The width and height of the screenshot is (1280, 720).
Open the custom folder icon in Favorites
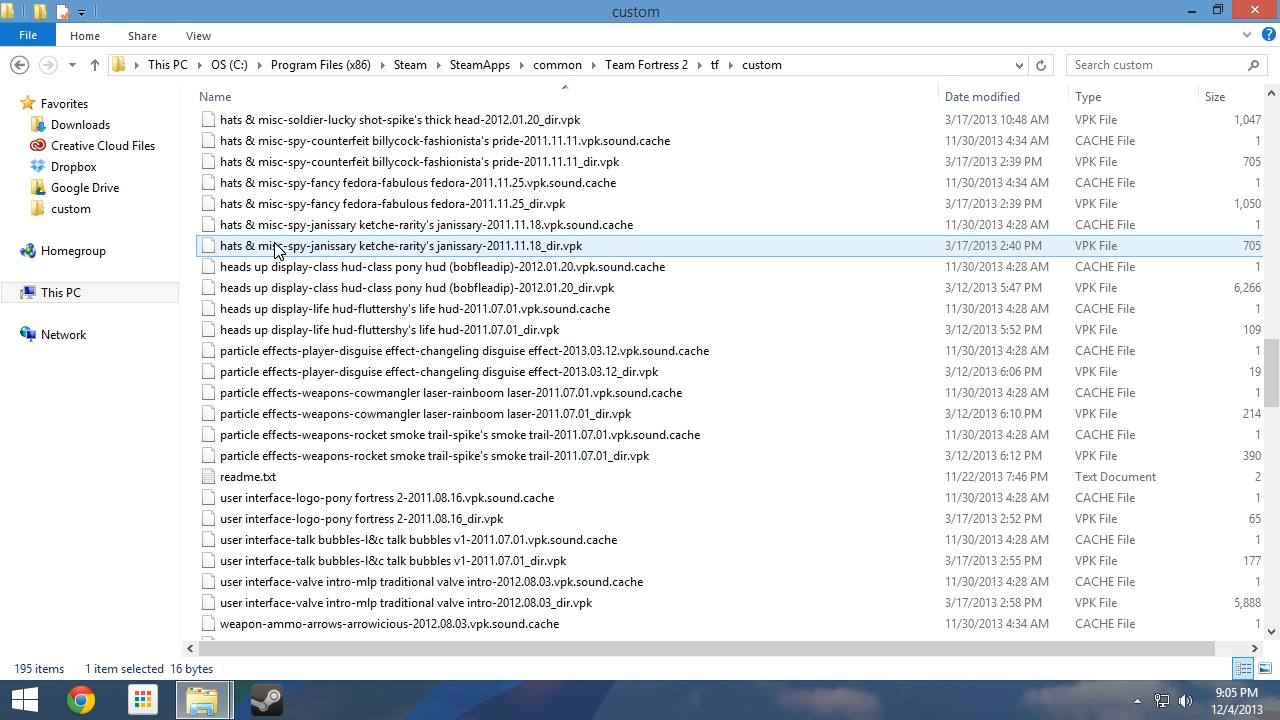[39, 209]
